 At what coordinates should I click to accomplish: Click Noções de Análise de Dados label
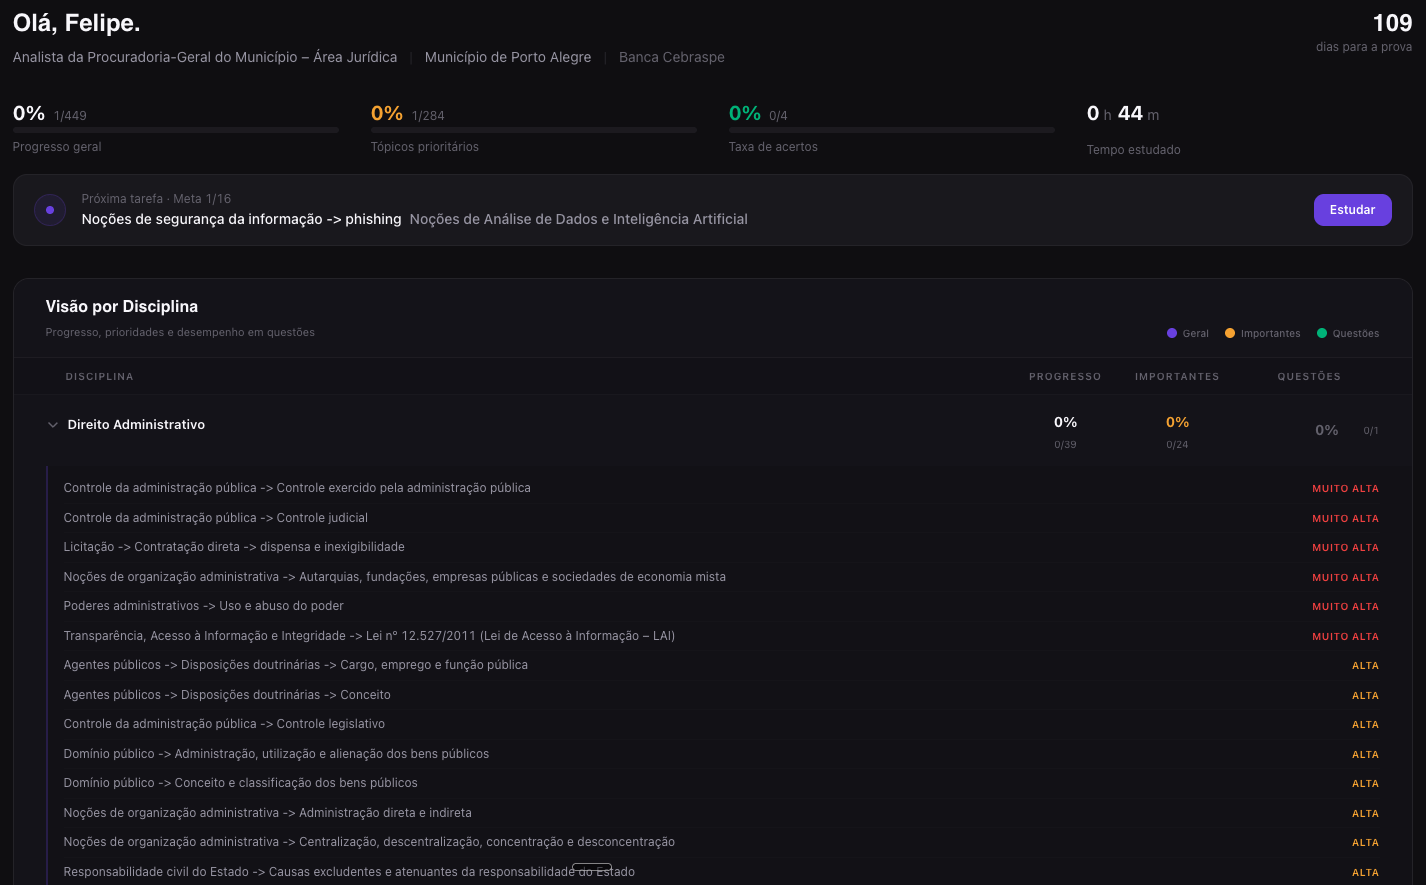point(578,218)
